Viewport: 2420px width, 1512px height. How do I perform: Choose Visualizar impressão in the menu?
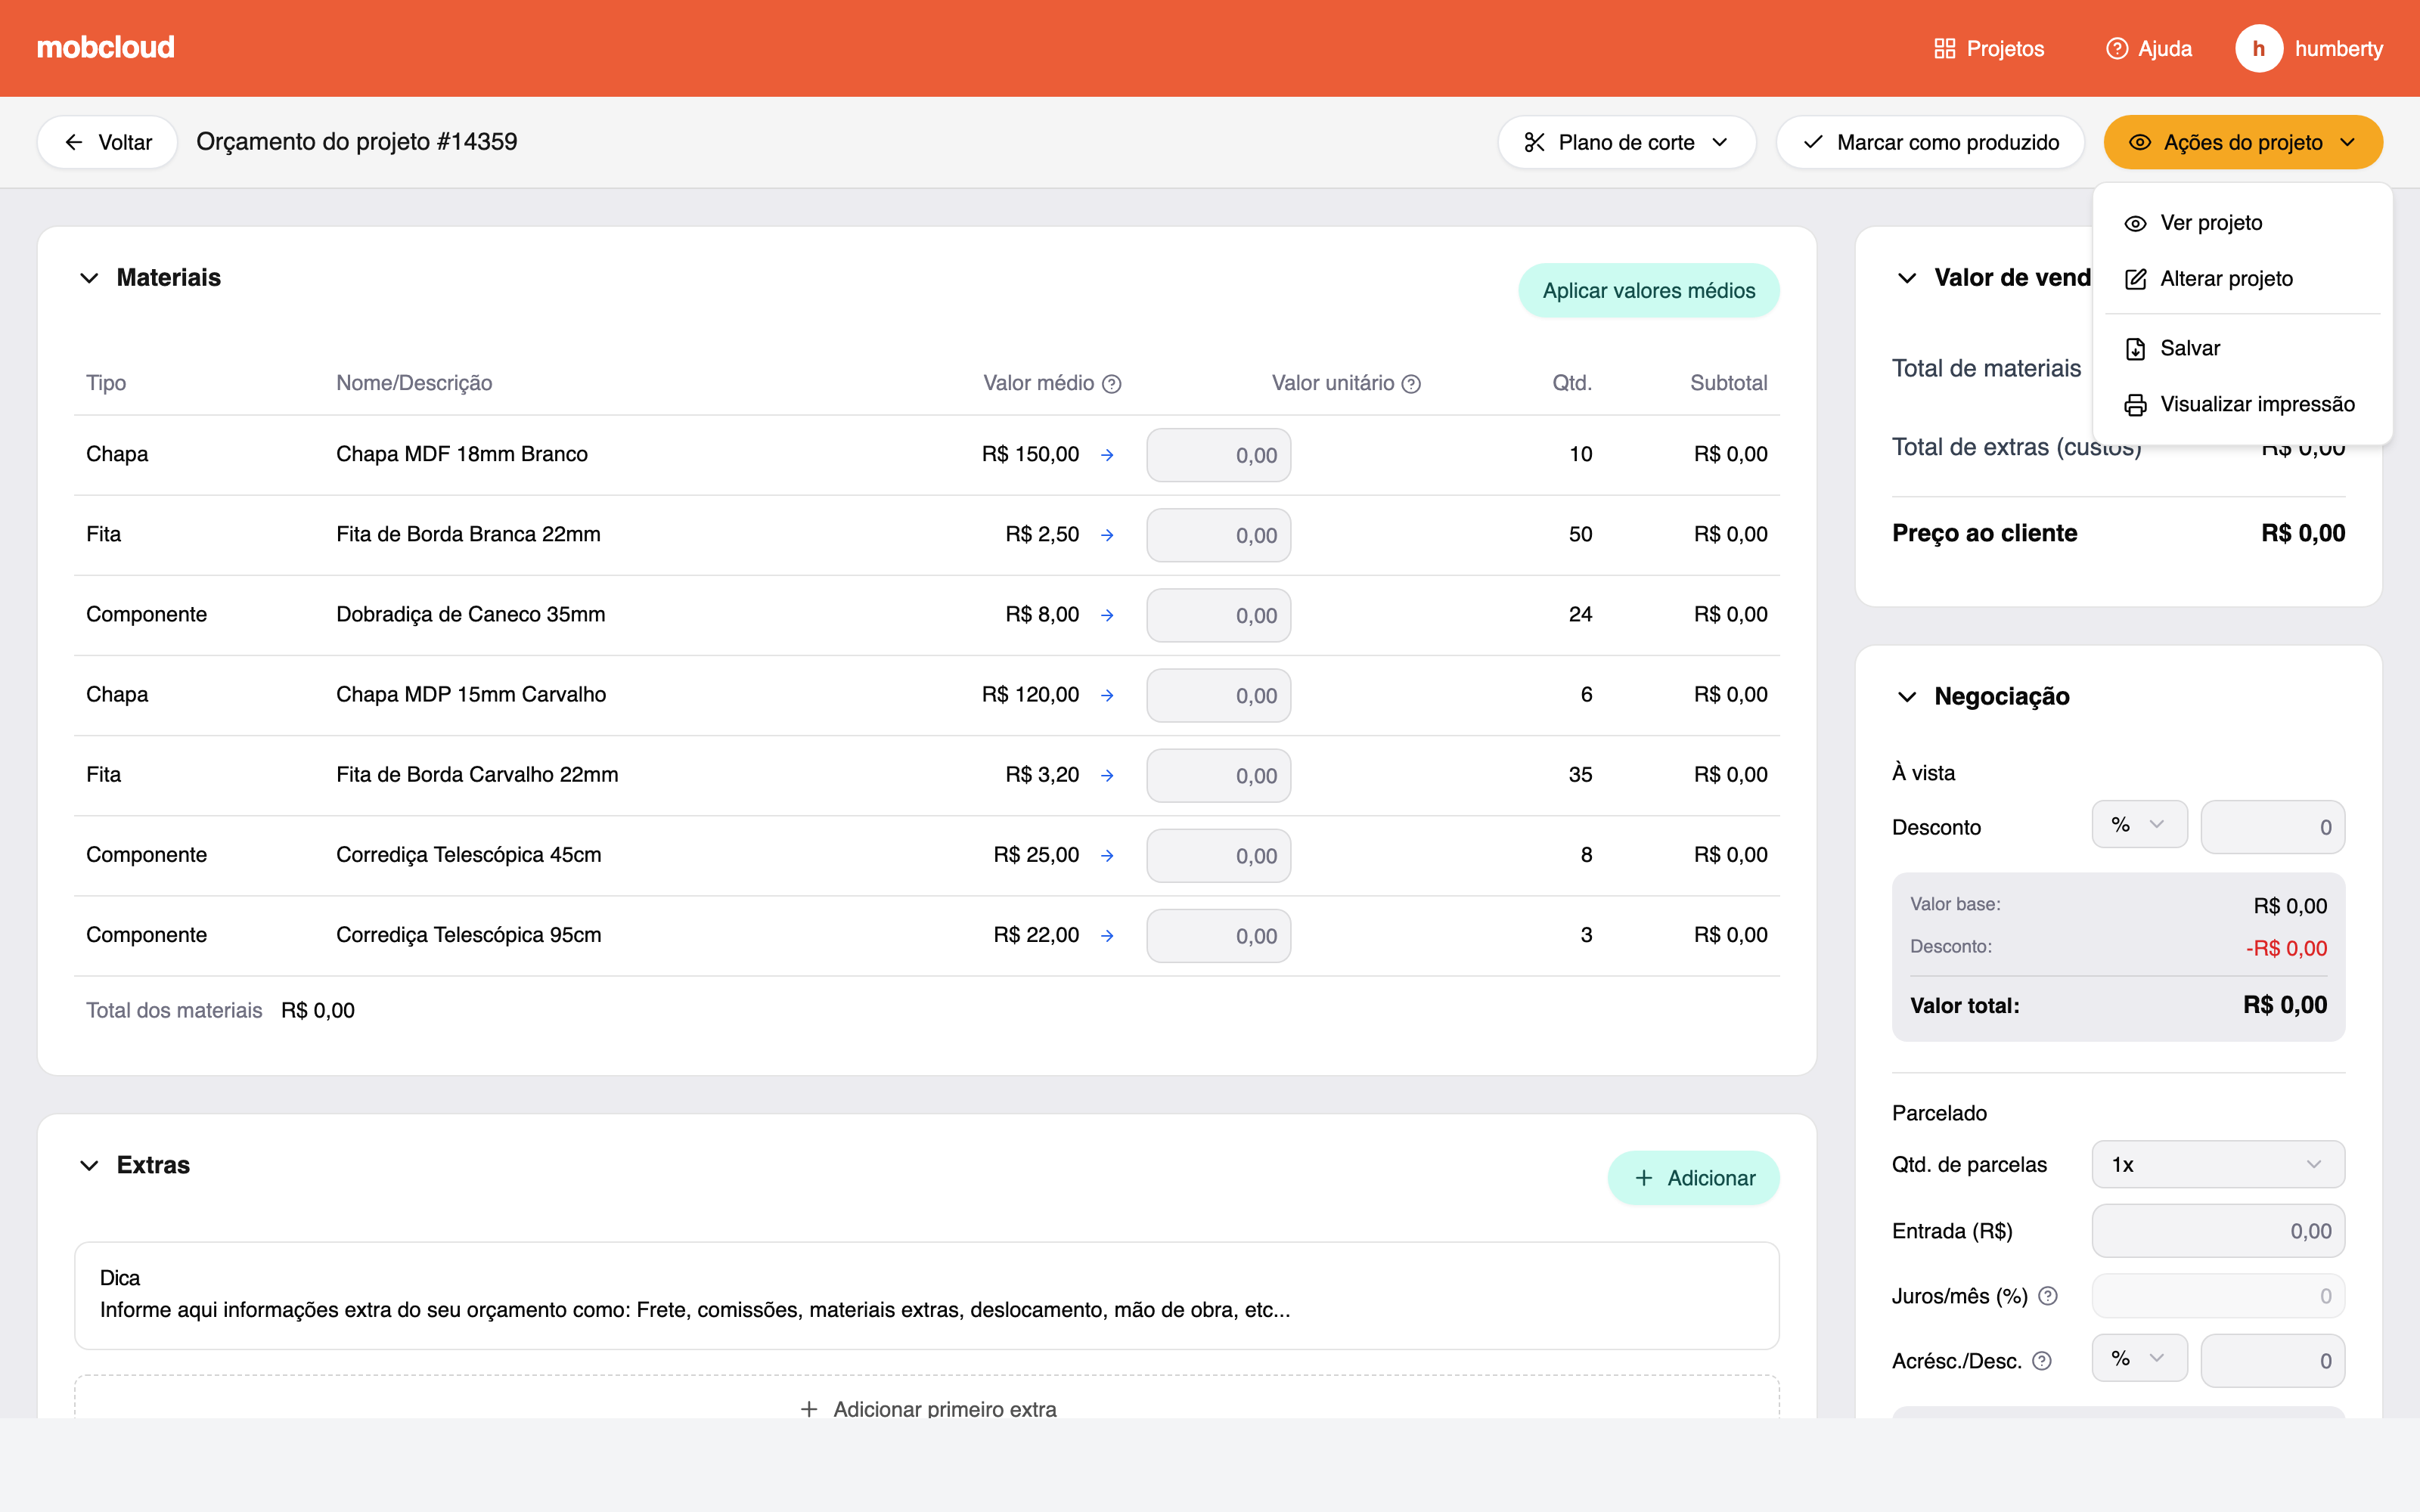pyautogui.click(x=2242, y=404)
